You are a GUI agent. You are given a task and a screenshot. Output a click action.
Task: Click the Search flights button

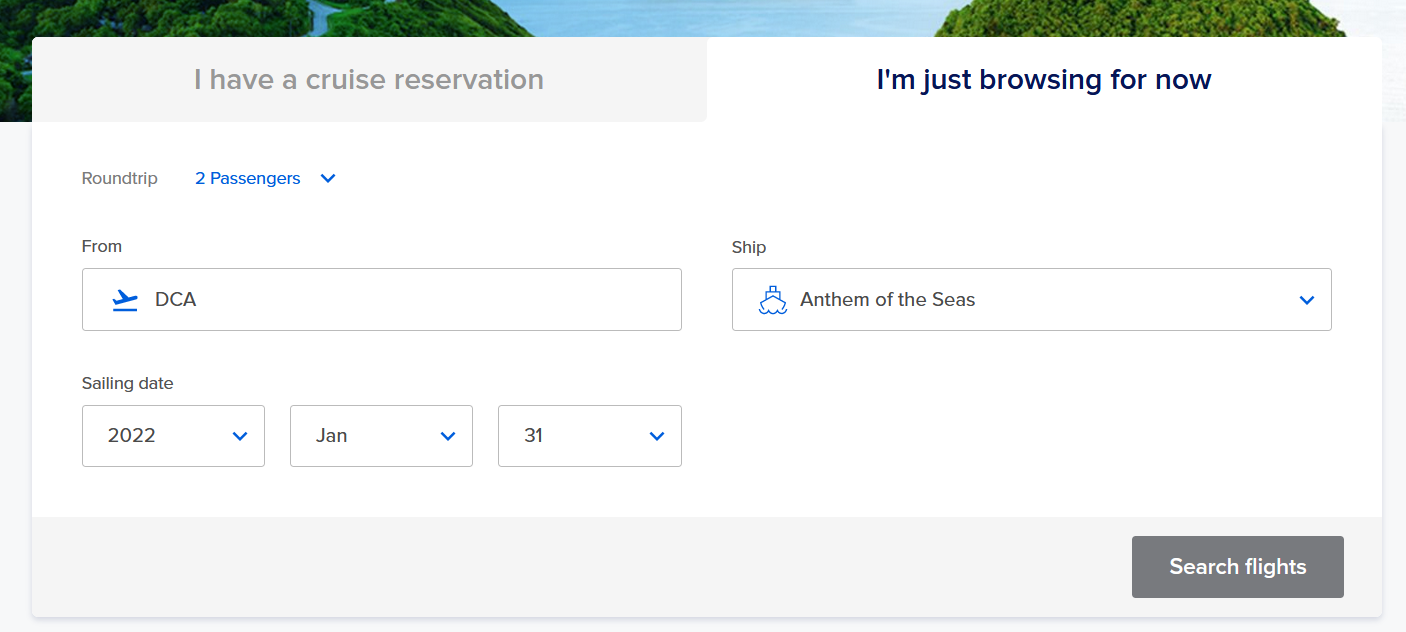(1238, 567)
